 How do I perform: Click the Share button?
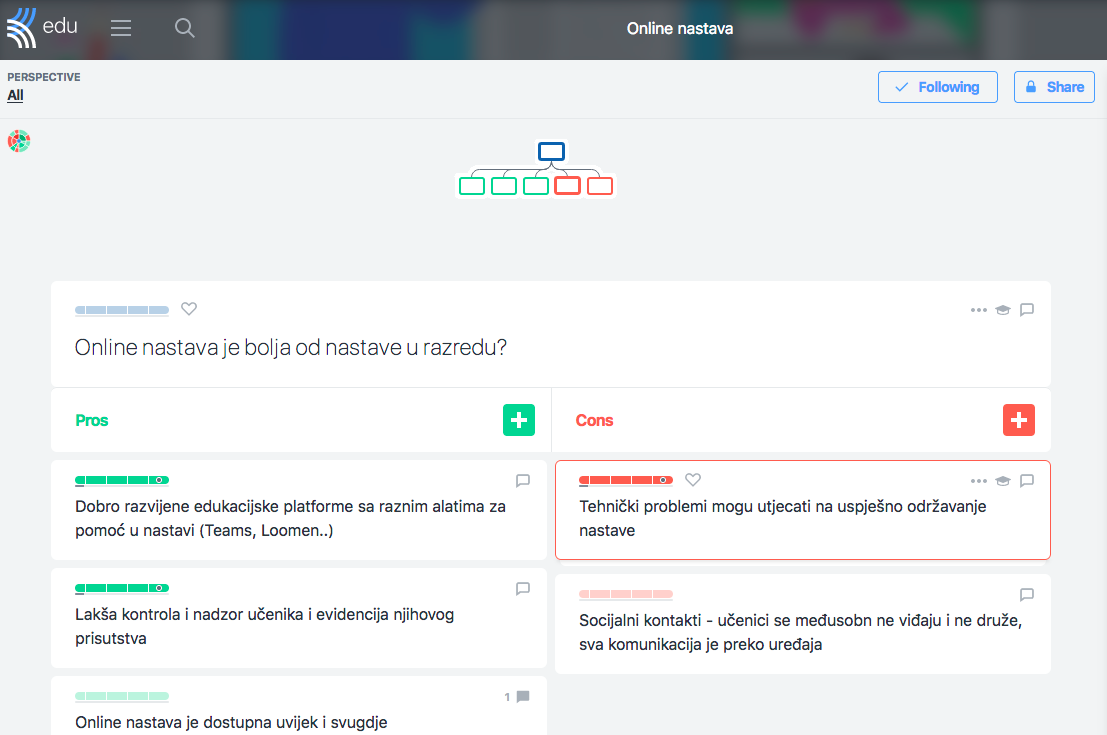pos(1053,87)
